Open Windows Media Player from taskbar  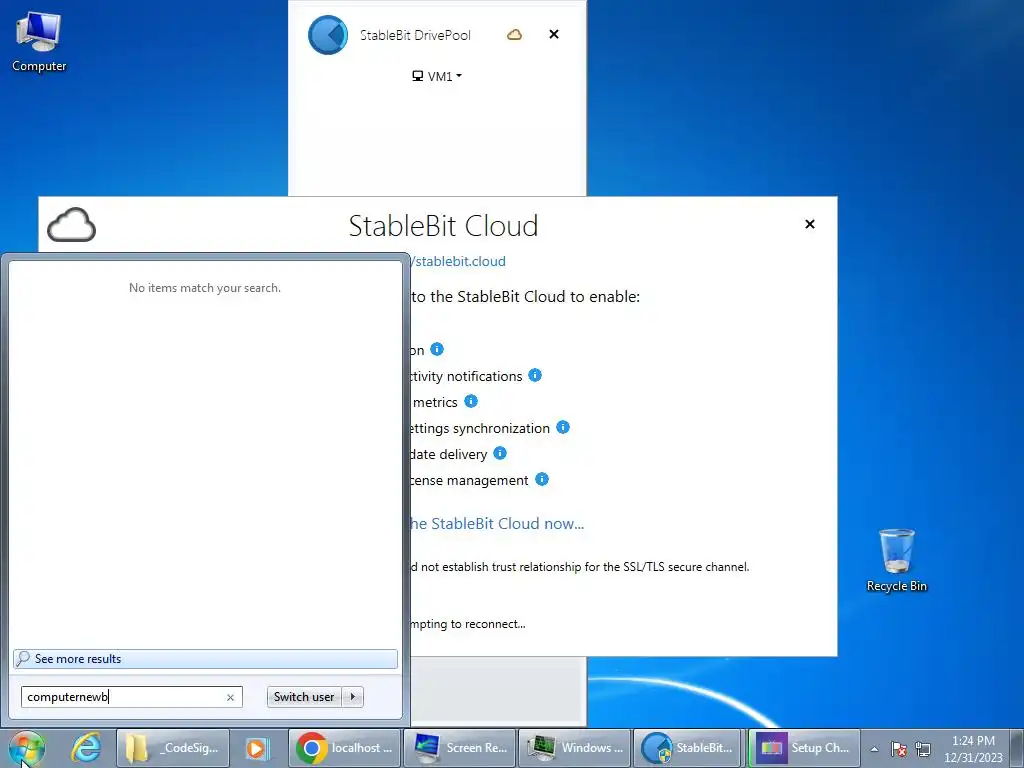(x=256, y=748)
